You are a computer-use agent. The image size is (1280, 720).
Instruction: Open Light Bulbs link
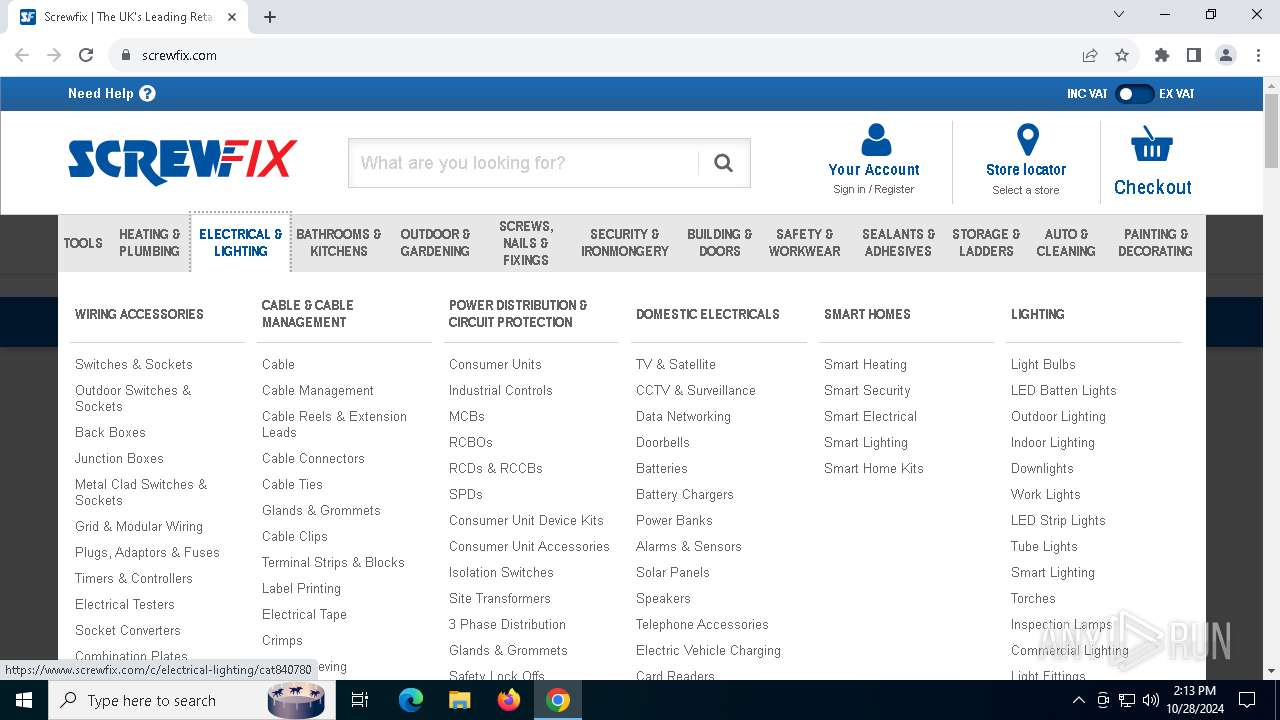click(x=1043, y=364)
